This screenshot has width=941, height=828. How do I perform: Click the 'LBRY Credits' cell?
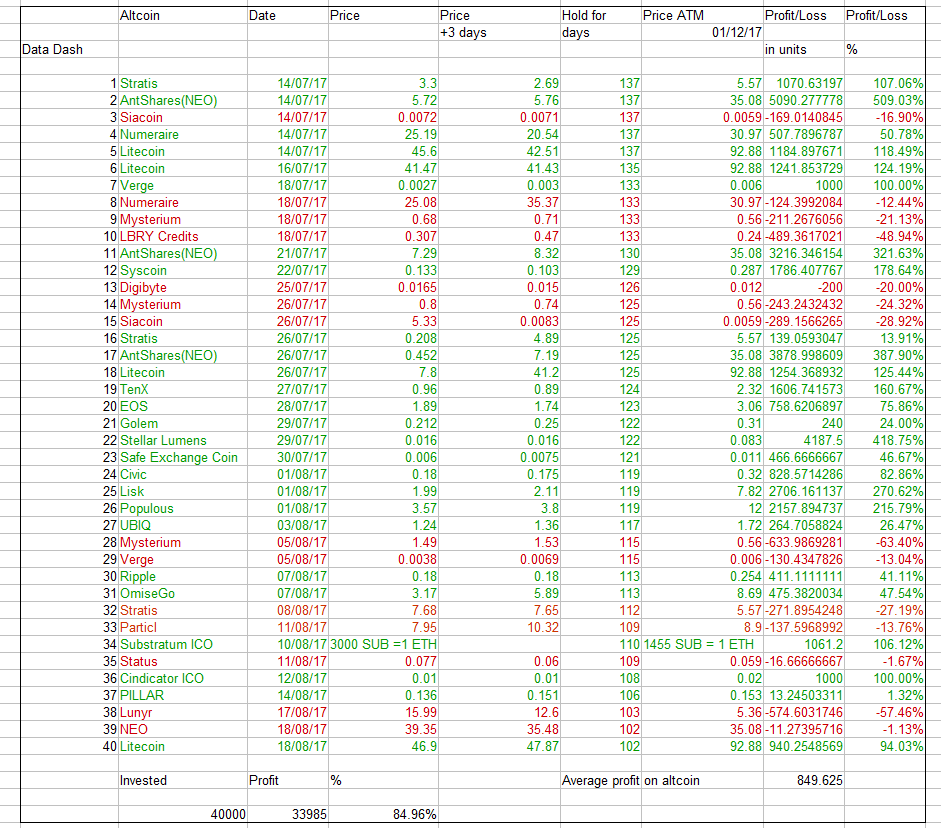coord(183,236)
